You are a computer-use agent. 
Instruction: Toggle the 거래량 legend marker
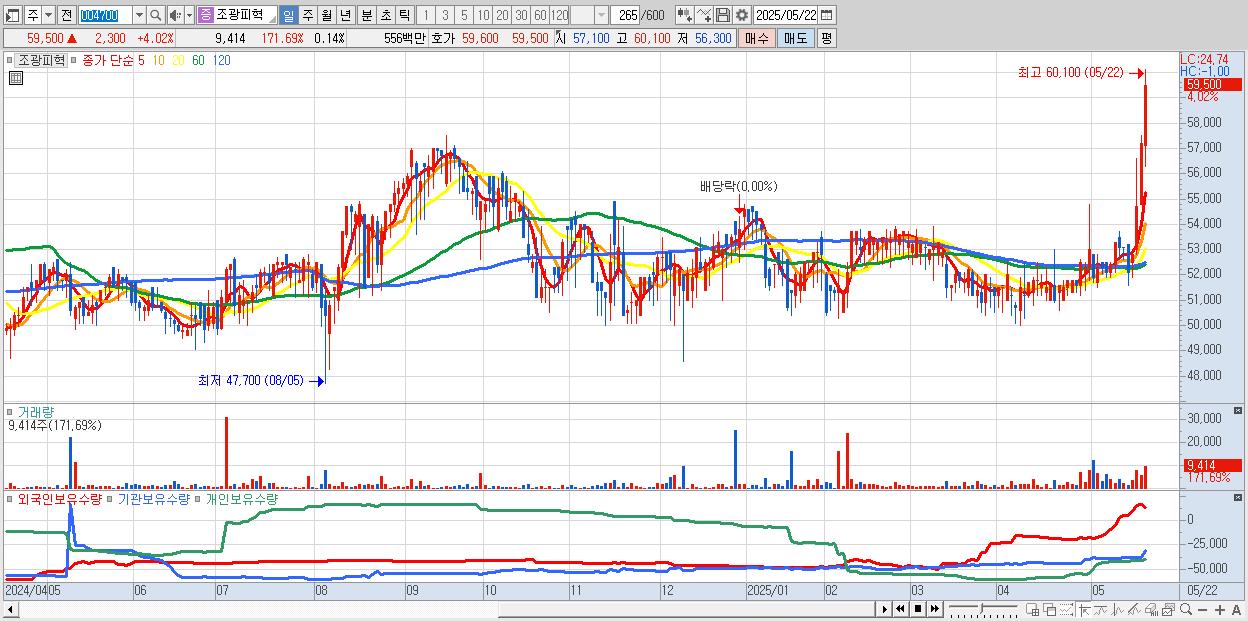click(x=11, y=411)
